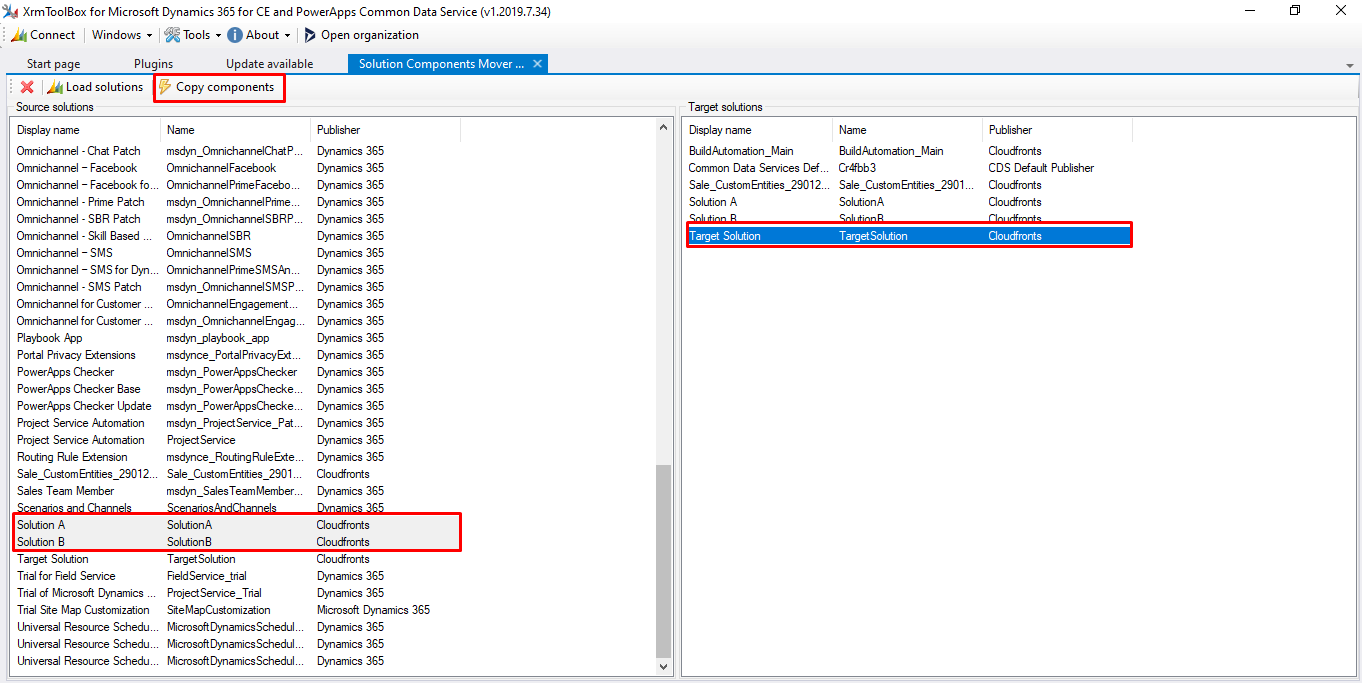The width and height of the screenshot is (1362, 683).
Task: Select Target Solution in source solutions
Action: (235, 559)
